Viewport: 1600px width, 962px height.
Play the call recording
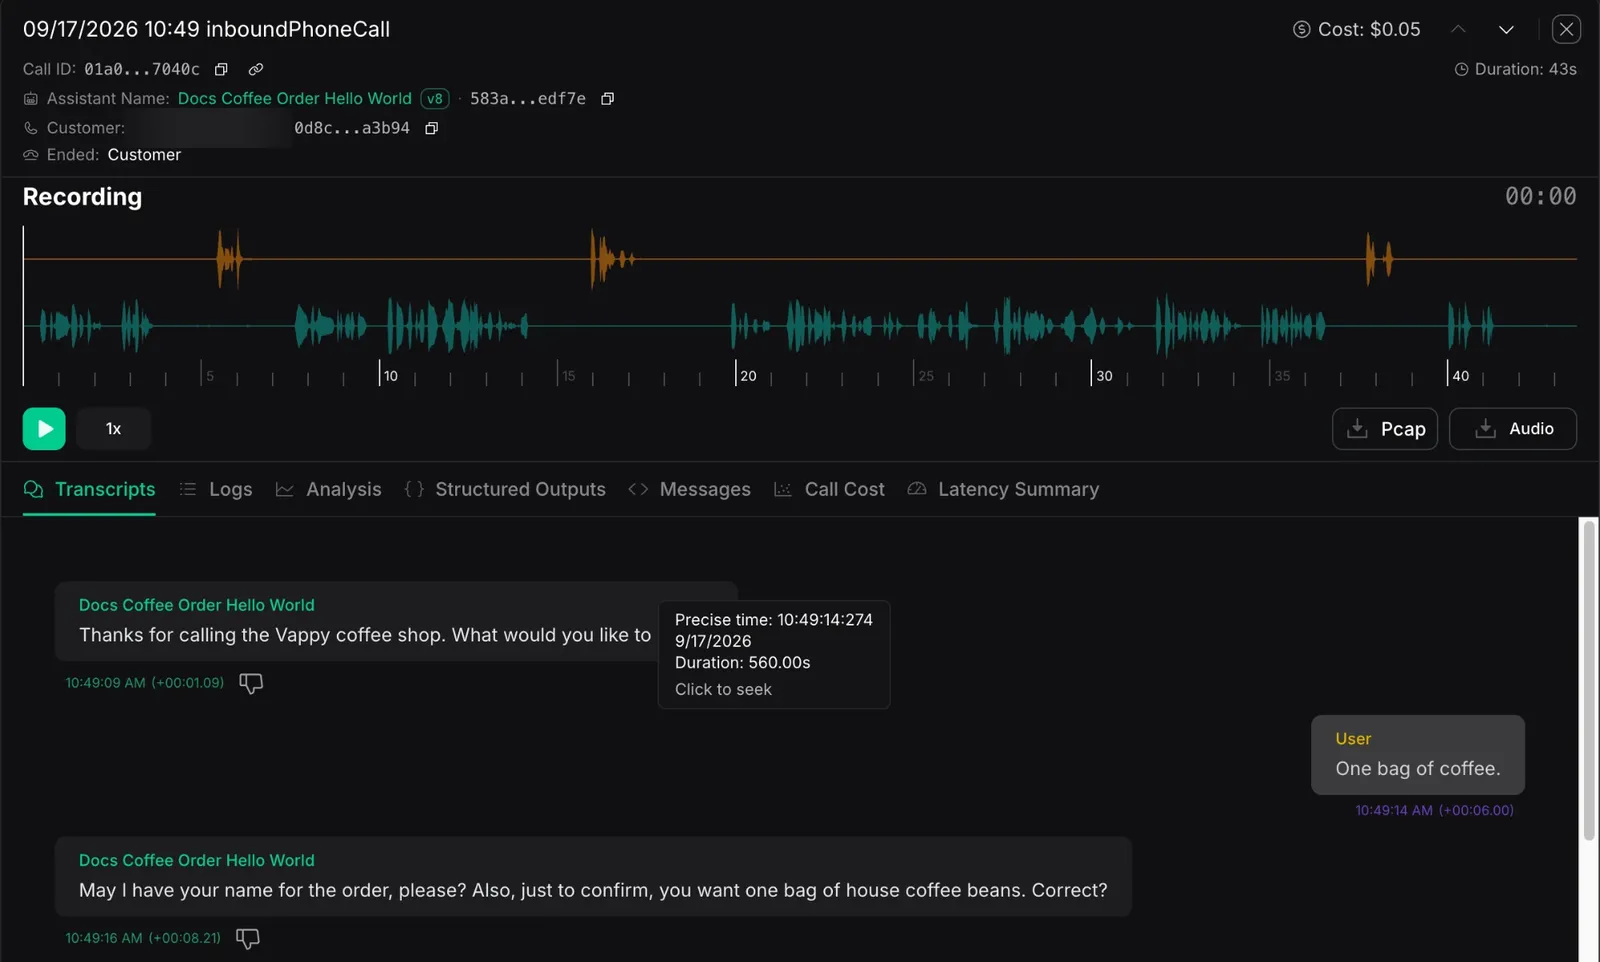[x=44, y=429]
